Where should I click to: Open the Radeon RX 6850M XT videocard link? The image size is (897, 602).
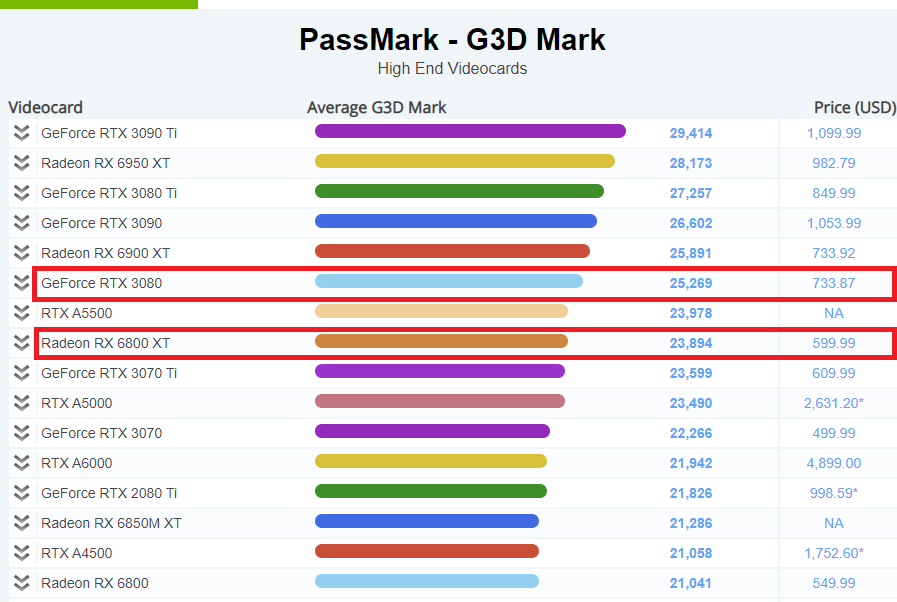111,523
